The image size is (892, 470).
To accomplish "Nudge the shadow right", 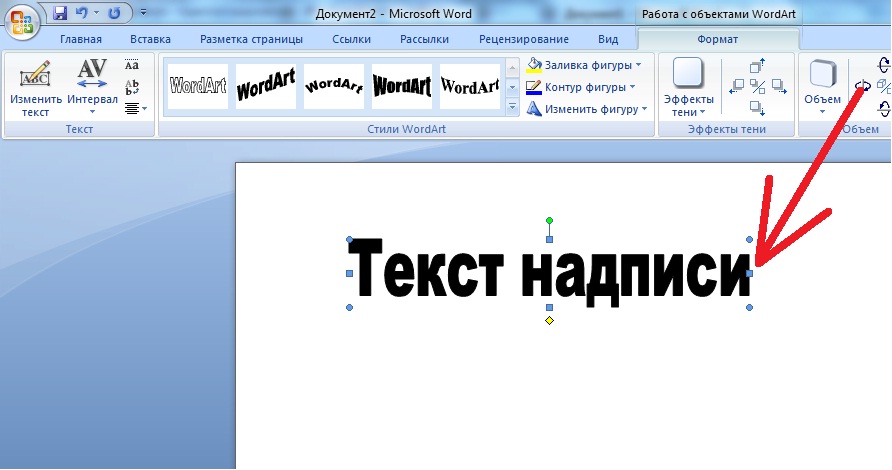I will pos(779,86).
